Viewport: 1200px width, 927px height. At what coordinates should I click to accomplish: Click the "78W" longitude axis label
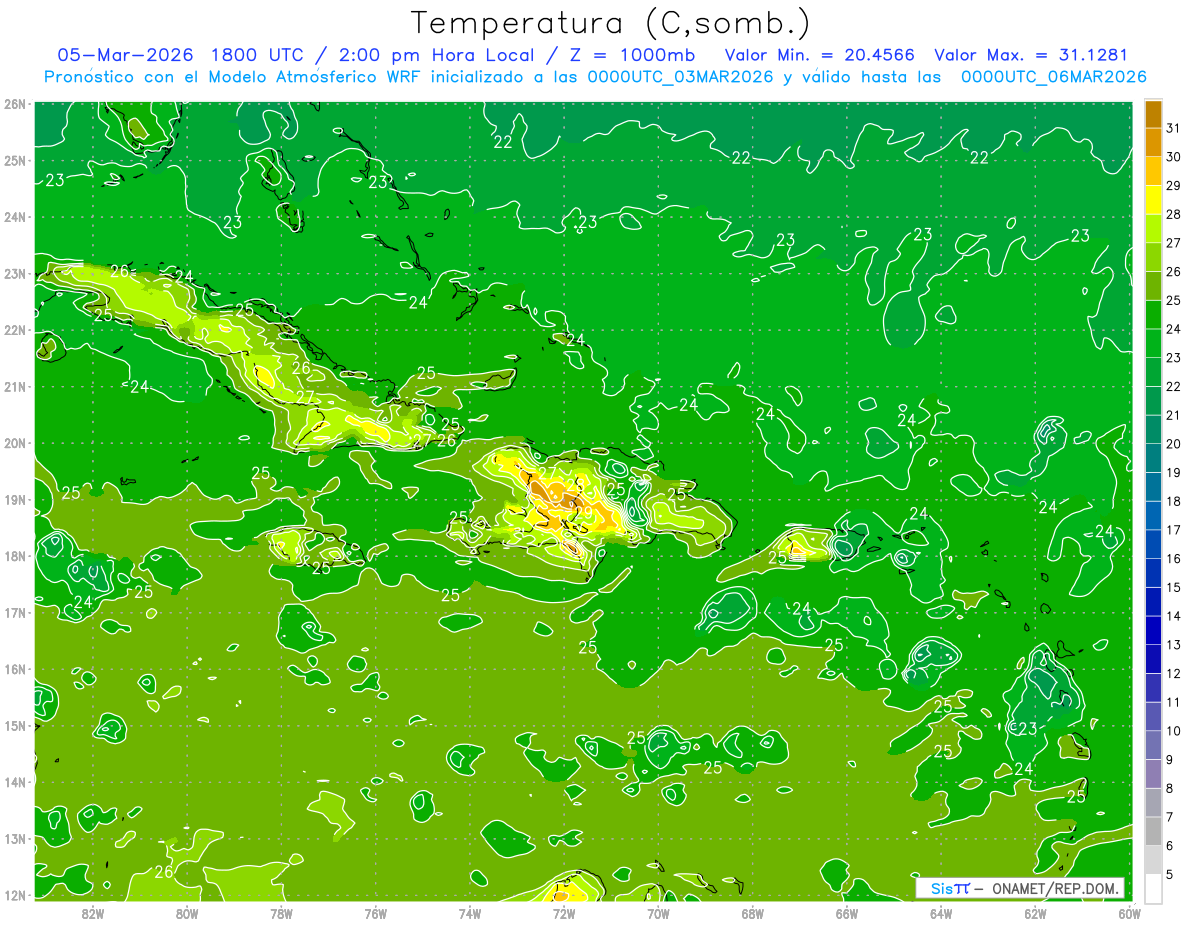tap(281, 913)
